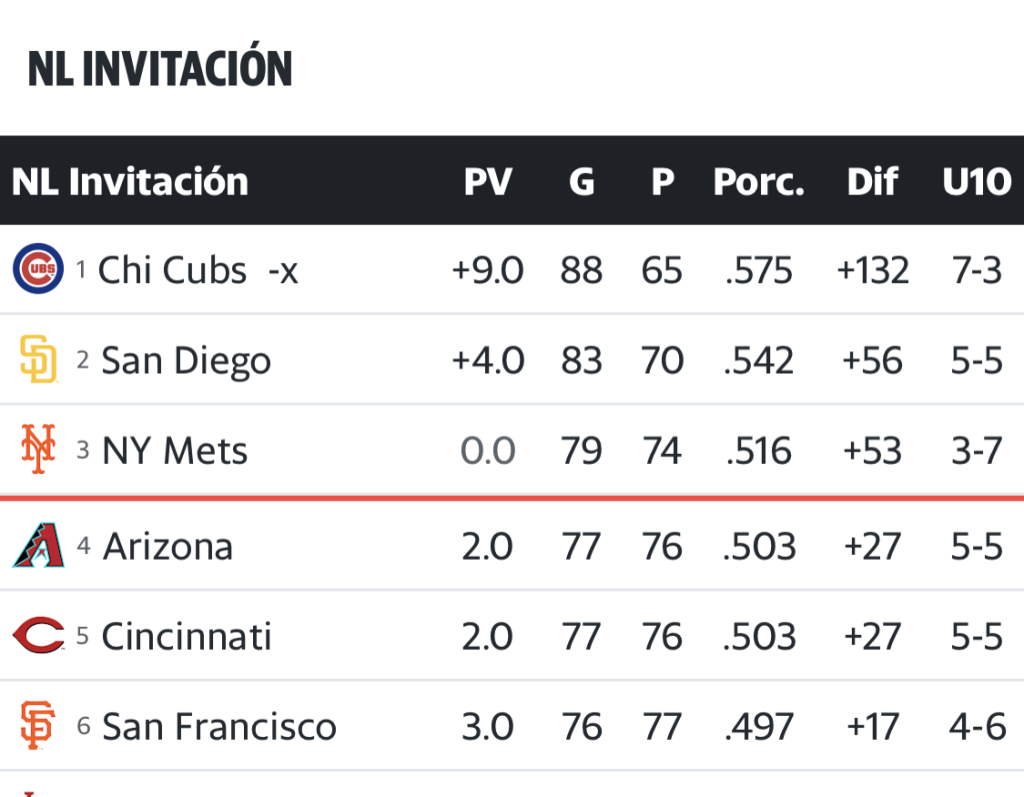Click the Chicago Cubs team logo

click(x=38, y=269)
